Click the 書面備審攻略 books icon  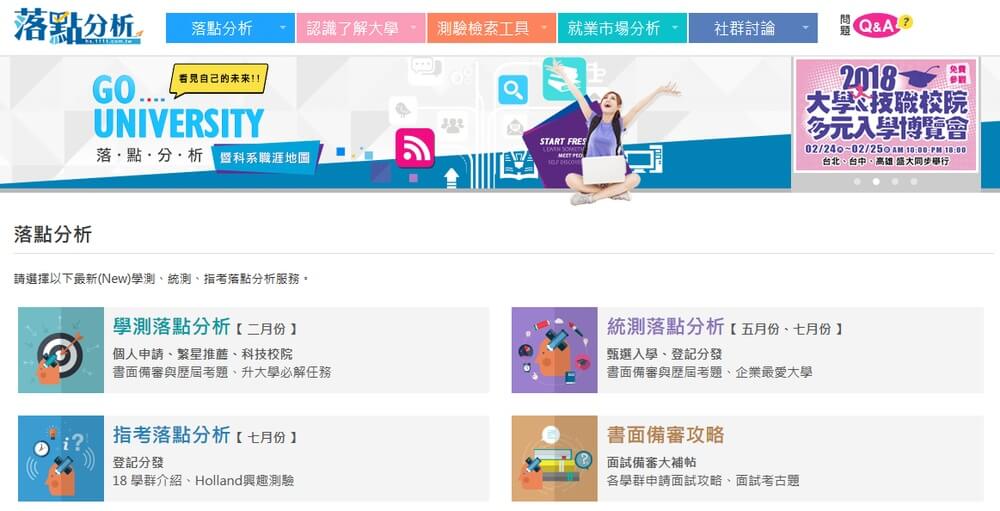[x=554, y=459]
